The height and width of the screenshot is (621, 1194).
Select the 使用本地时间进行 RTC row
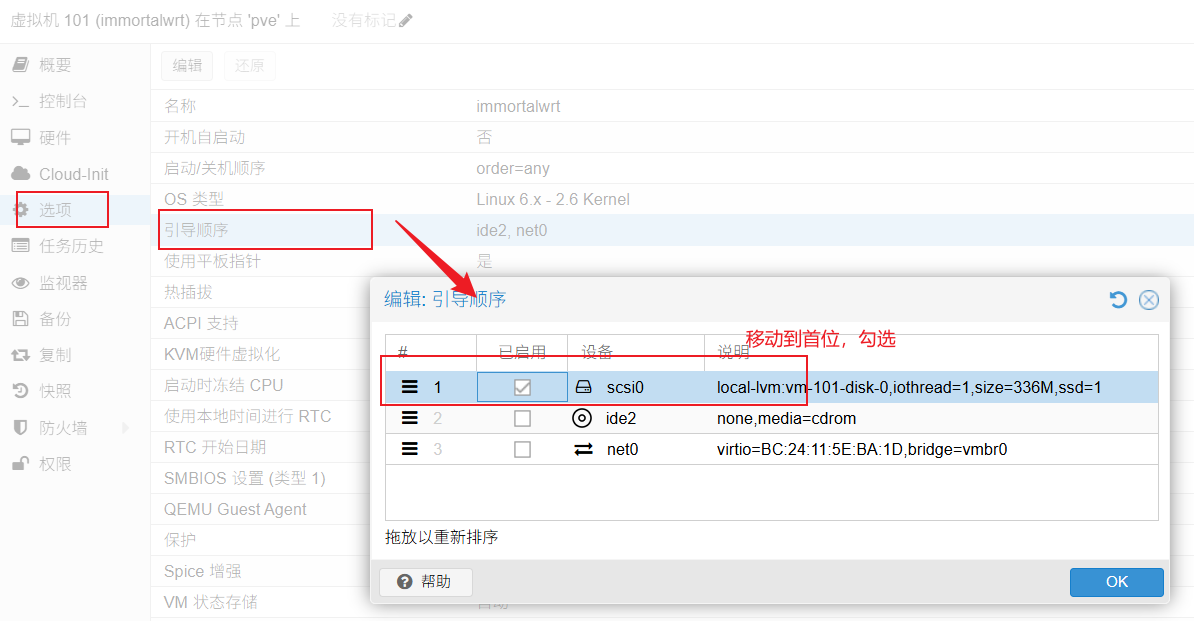260,416
